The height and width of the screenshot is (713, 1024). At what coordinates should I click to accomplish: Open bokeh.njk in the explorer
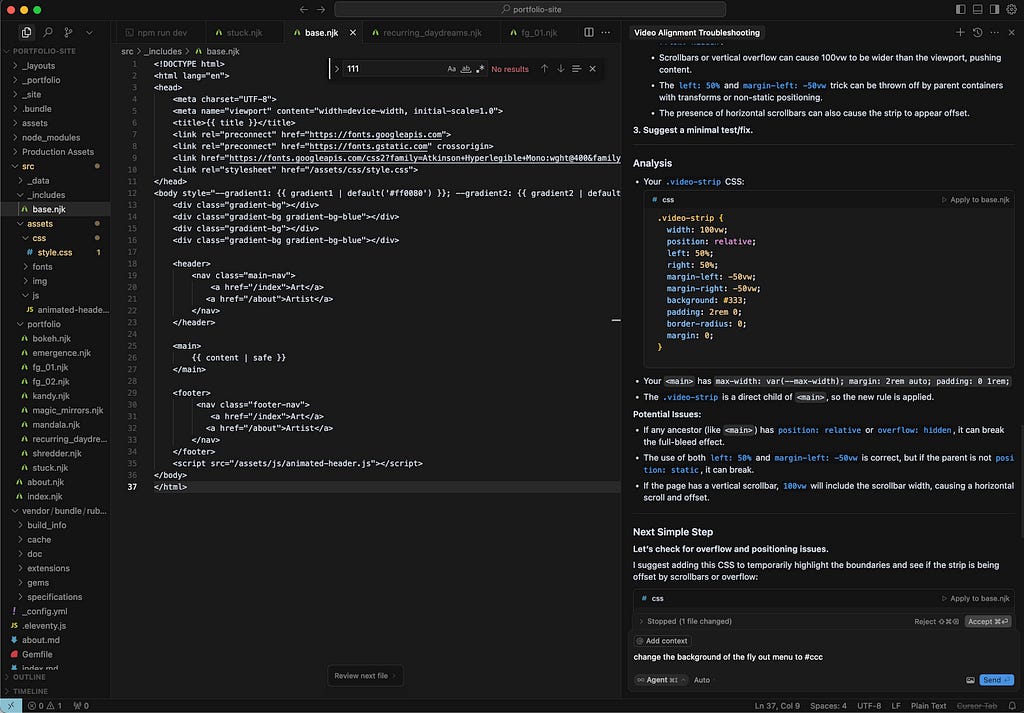pyautogui.click(x=55, y=338)
